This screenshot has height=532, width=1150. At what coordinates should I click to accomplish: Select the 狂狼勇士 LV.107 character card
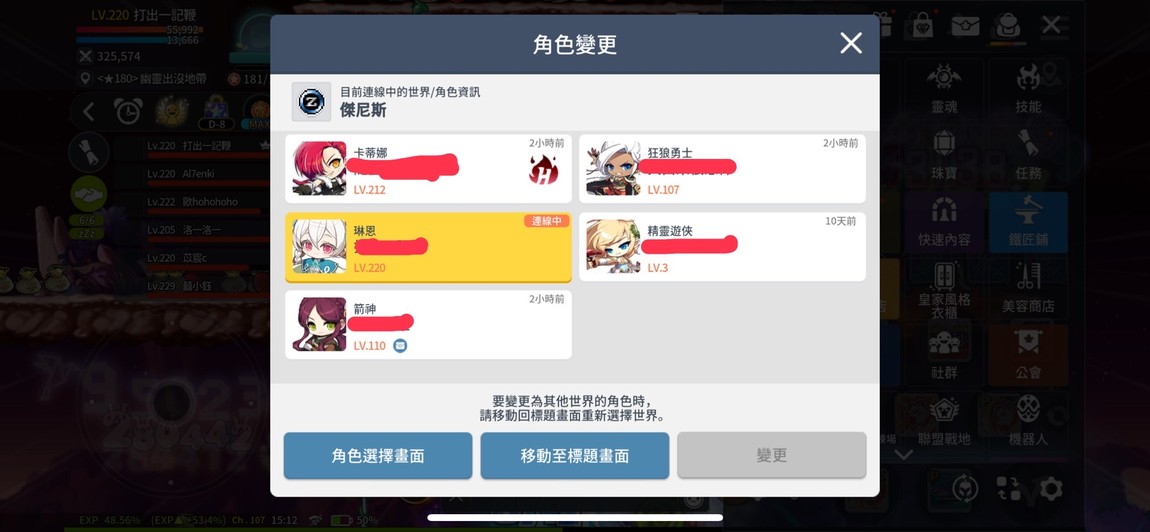[x=722, y=169]
